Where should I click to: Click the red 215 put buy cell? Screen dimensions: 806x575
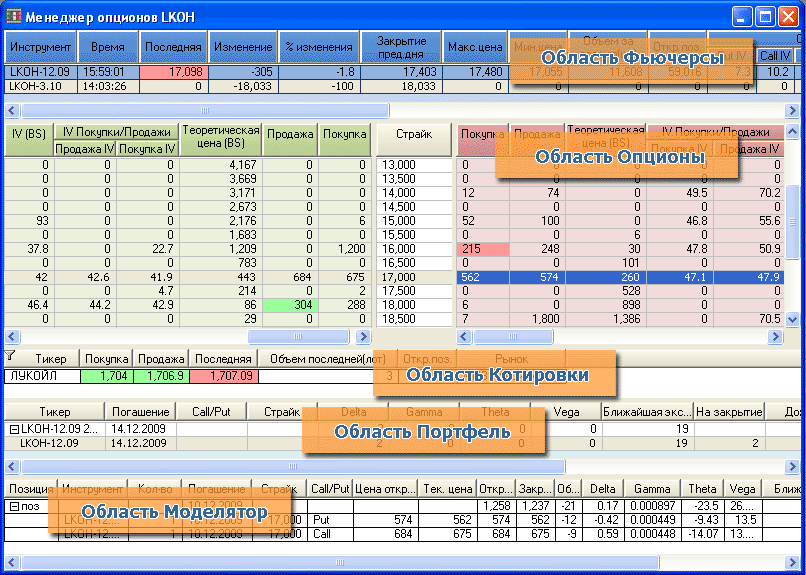[x=483, y=249]
